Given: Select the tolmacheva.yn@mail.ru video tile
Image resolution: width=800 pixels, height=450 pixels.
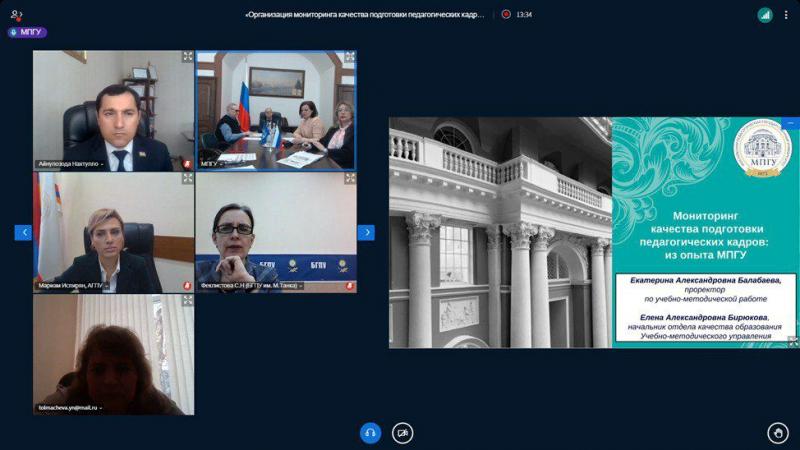Looking at the screenshot, I should (x=114, y=355).
